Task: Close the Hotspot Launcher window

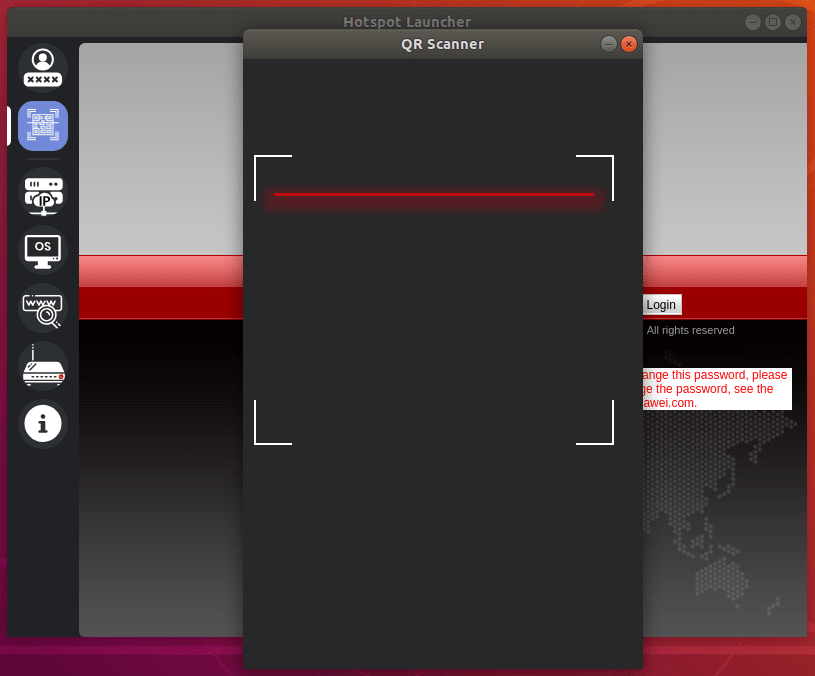Action: (x=793, y=22)
